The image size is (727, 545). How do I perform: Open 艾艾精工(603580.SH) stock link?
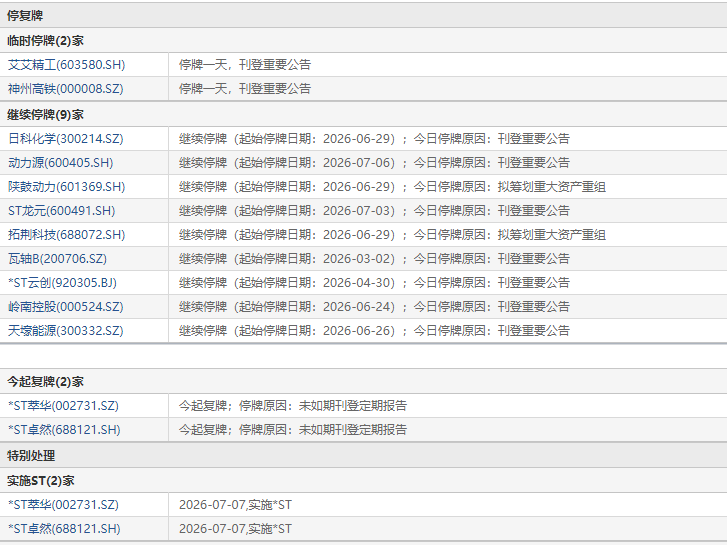click(66, 64)
